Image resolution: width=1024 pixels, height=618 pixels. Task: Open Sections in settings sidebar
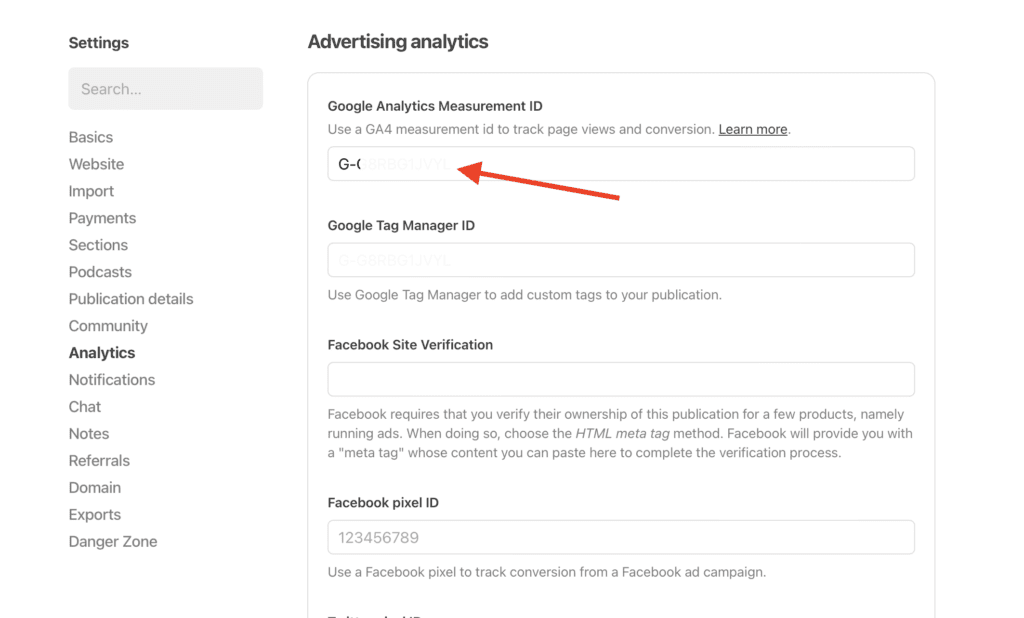click(x=98, y=245)
